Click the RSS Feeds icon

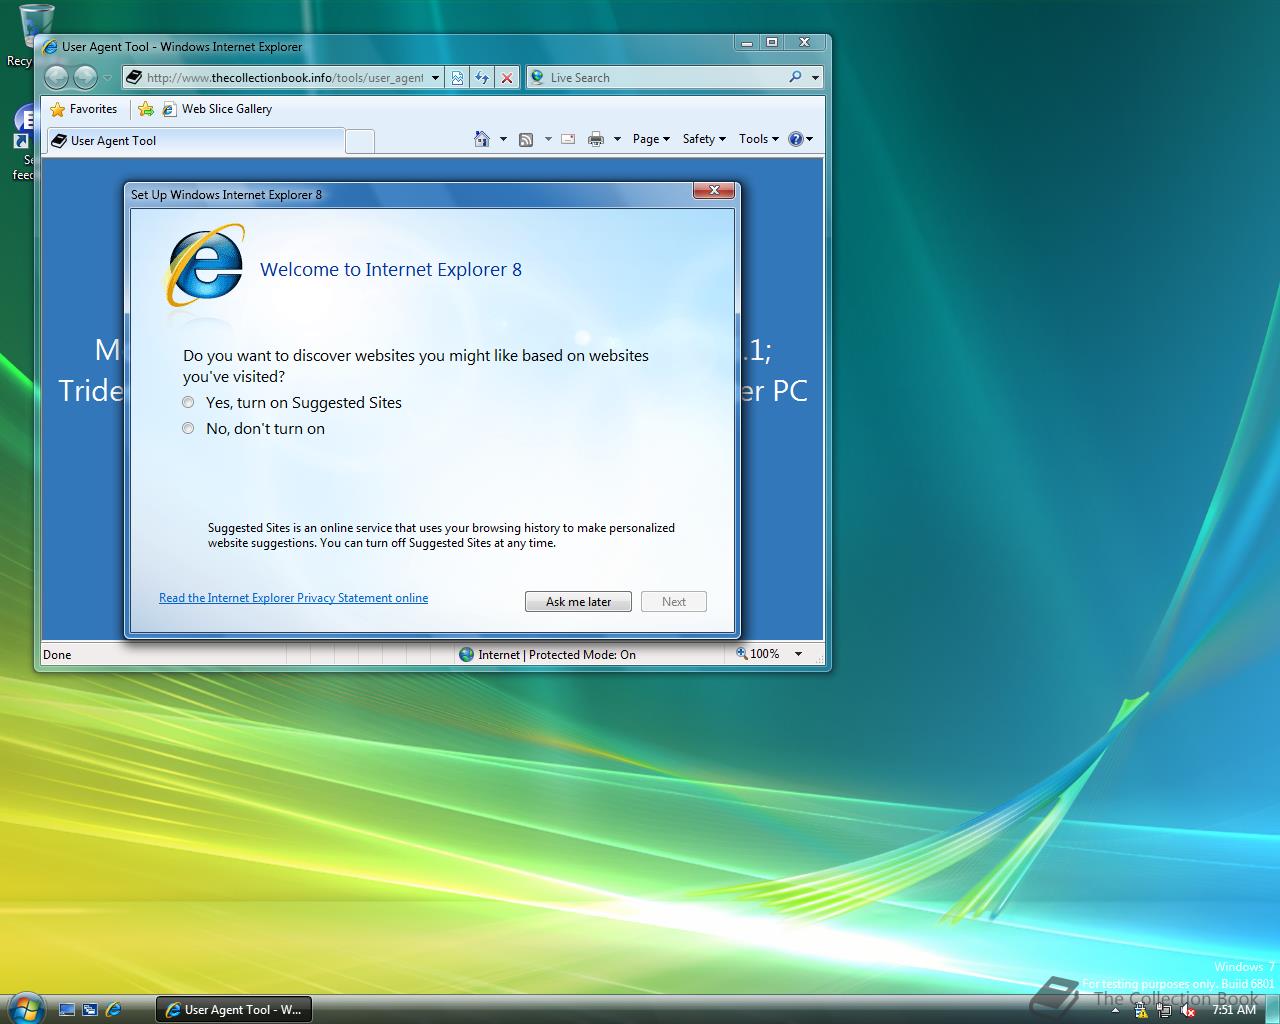click(x=526, y=139)
